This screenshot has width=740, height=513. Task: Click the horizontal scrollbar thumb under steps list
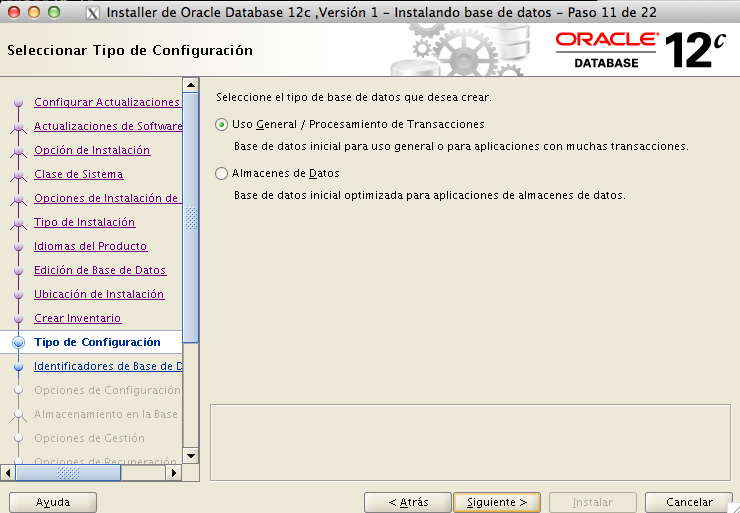68,472
